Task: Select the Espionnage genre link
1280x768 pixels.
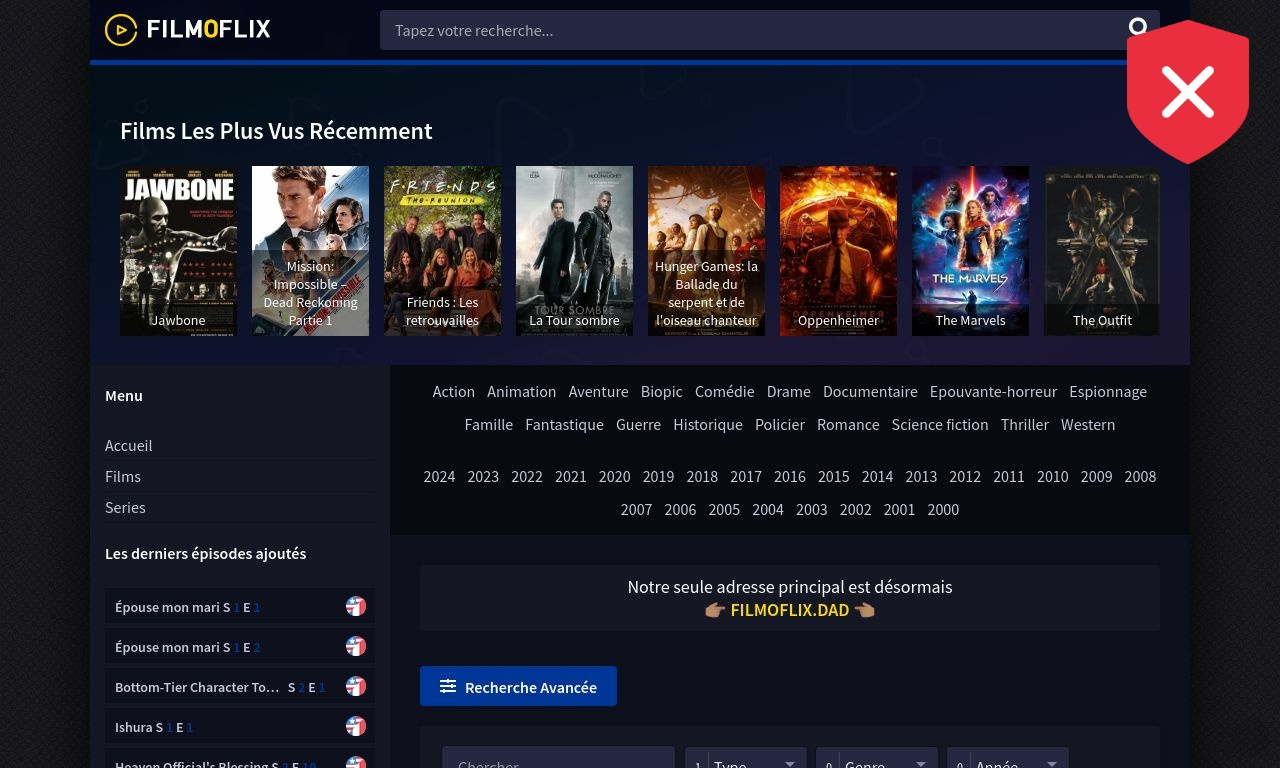Action: 1108,391
